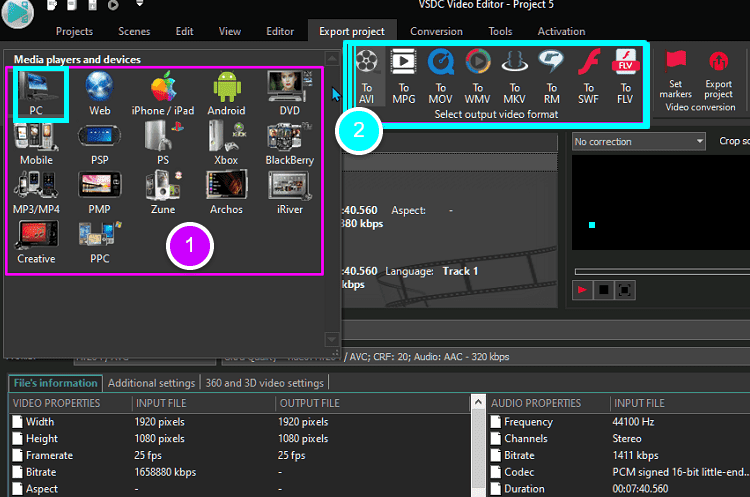Click the preview seek slider
The image size is (750, 497).
pos(662,272)
